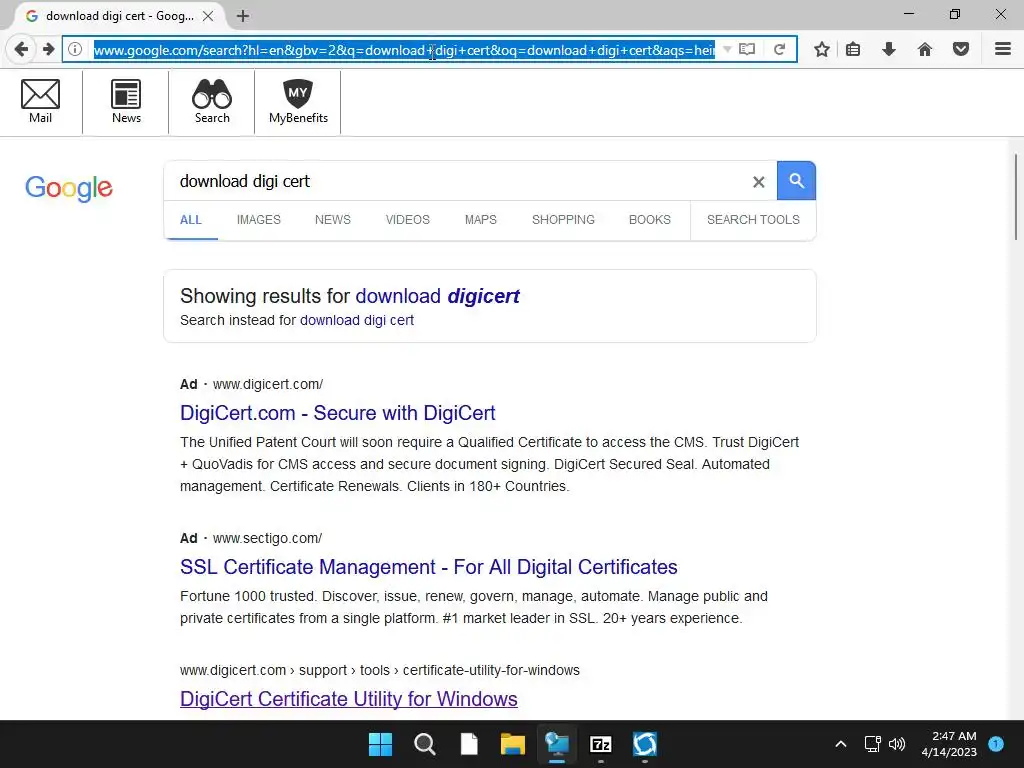Screen dimensions: 1024x768
Task: Open Search binoculars shortcut
Action: point(212,101)
